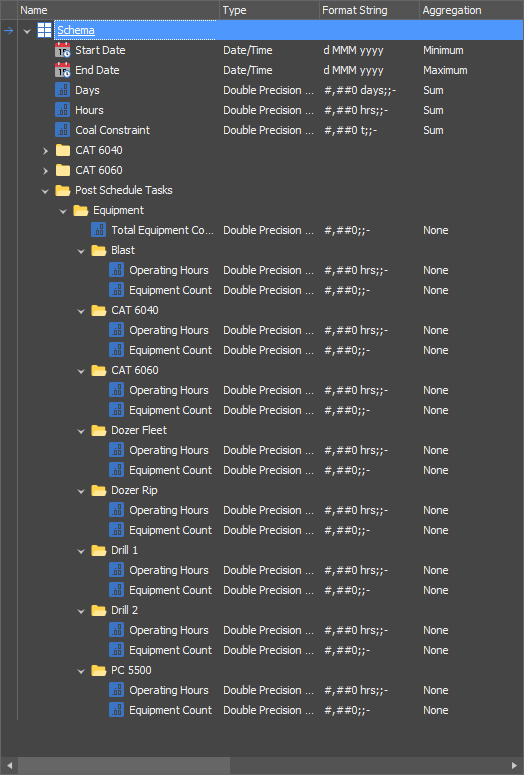The image size is (524, 775).
Task: Sort by the Type column header
Action: 269,10
